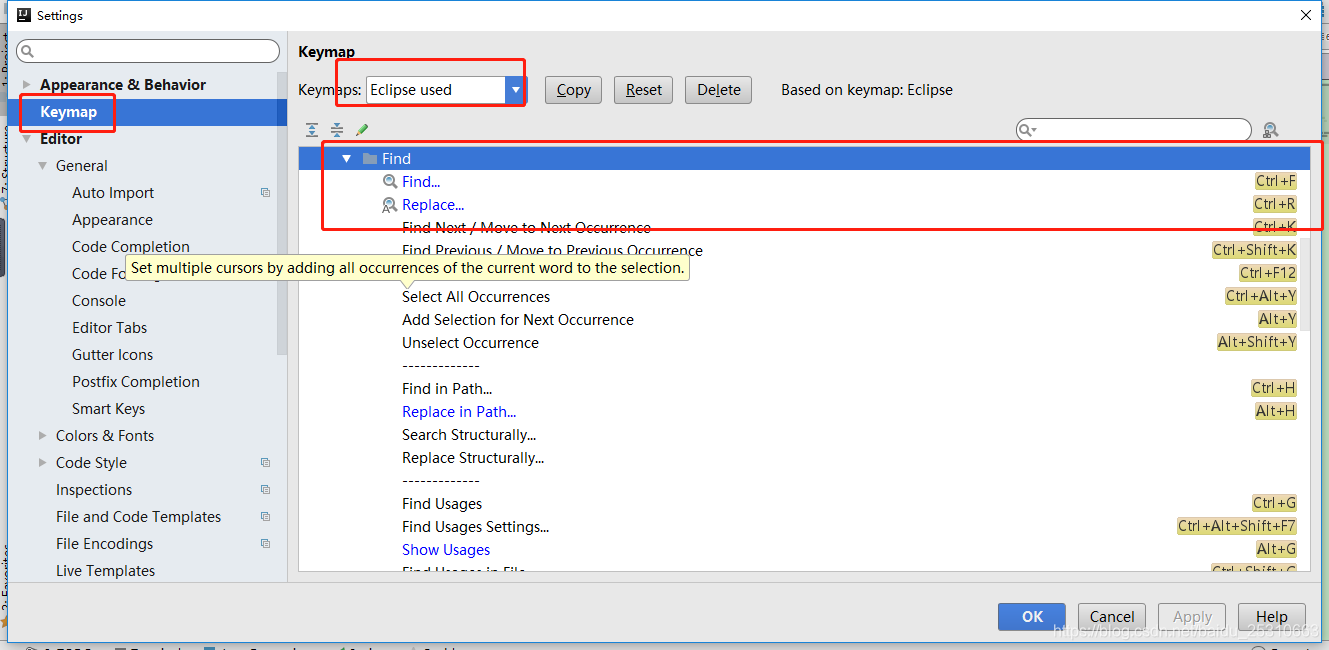This screenshot has height=650, width=1329.
Task: Select the Find... action row
Action: [804, 182]
